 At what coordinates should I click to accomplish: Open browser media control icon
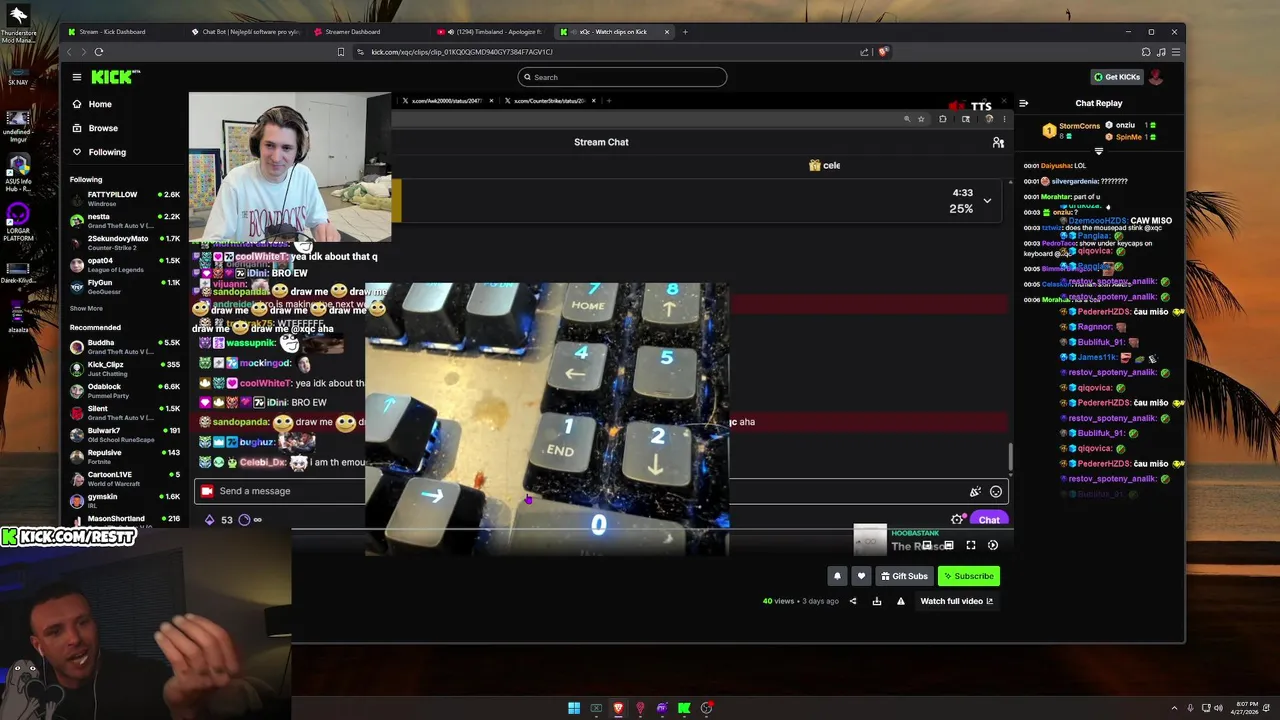click(1161, 52)
